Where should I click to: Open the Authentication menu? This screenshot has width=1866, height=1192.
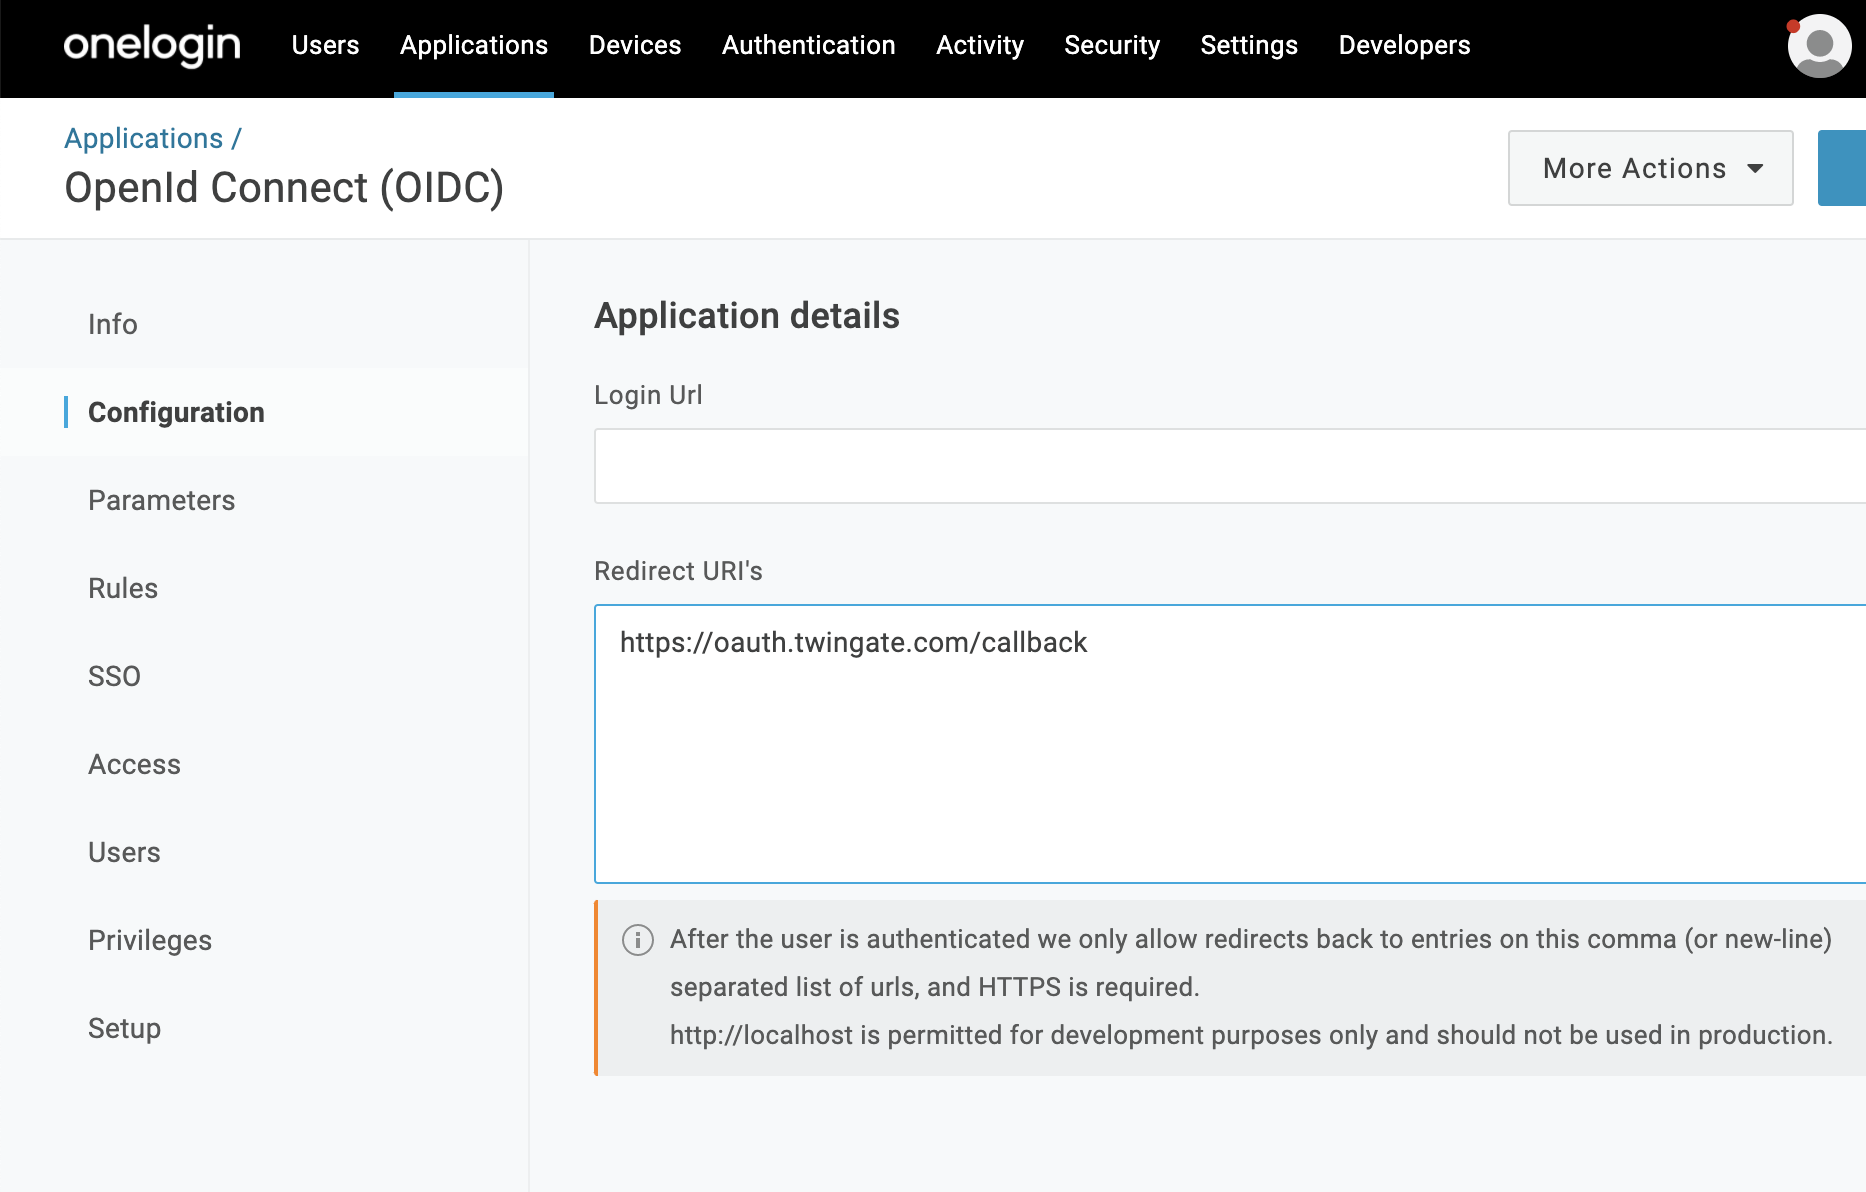point(809,45)
